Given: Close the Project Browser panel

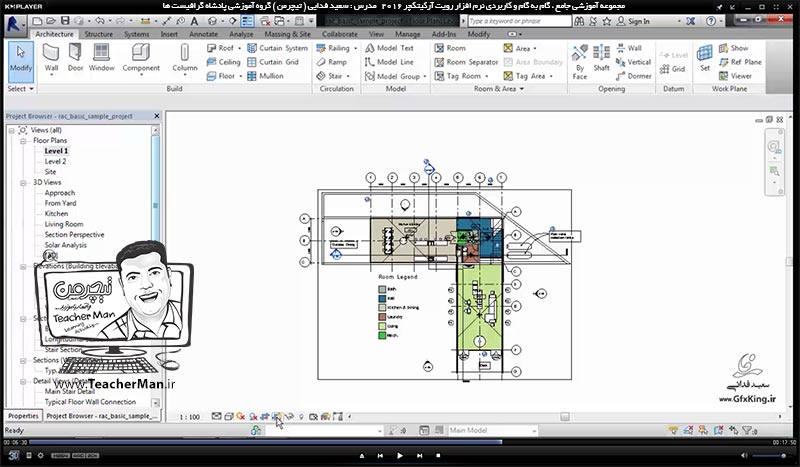Looking at the screenshot, I should (x=157, y=116).
